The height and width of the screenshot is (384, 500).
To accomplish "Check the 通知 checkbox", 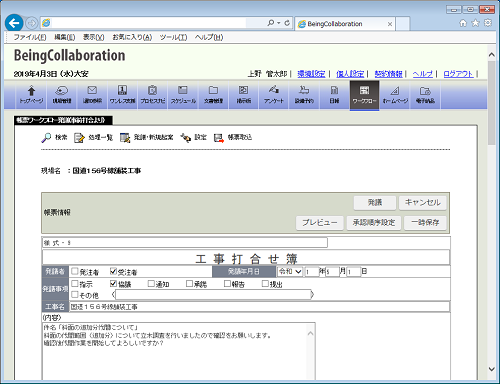I will click(x=151, y=284).
